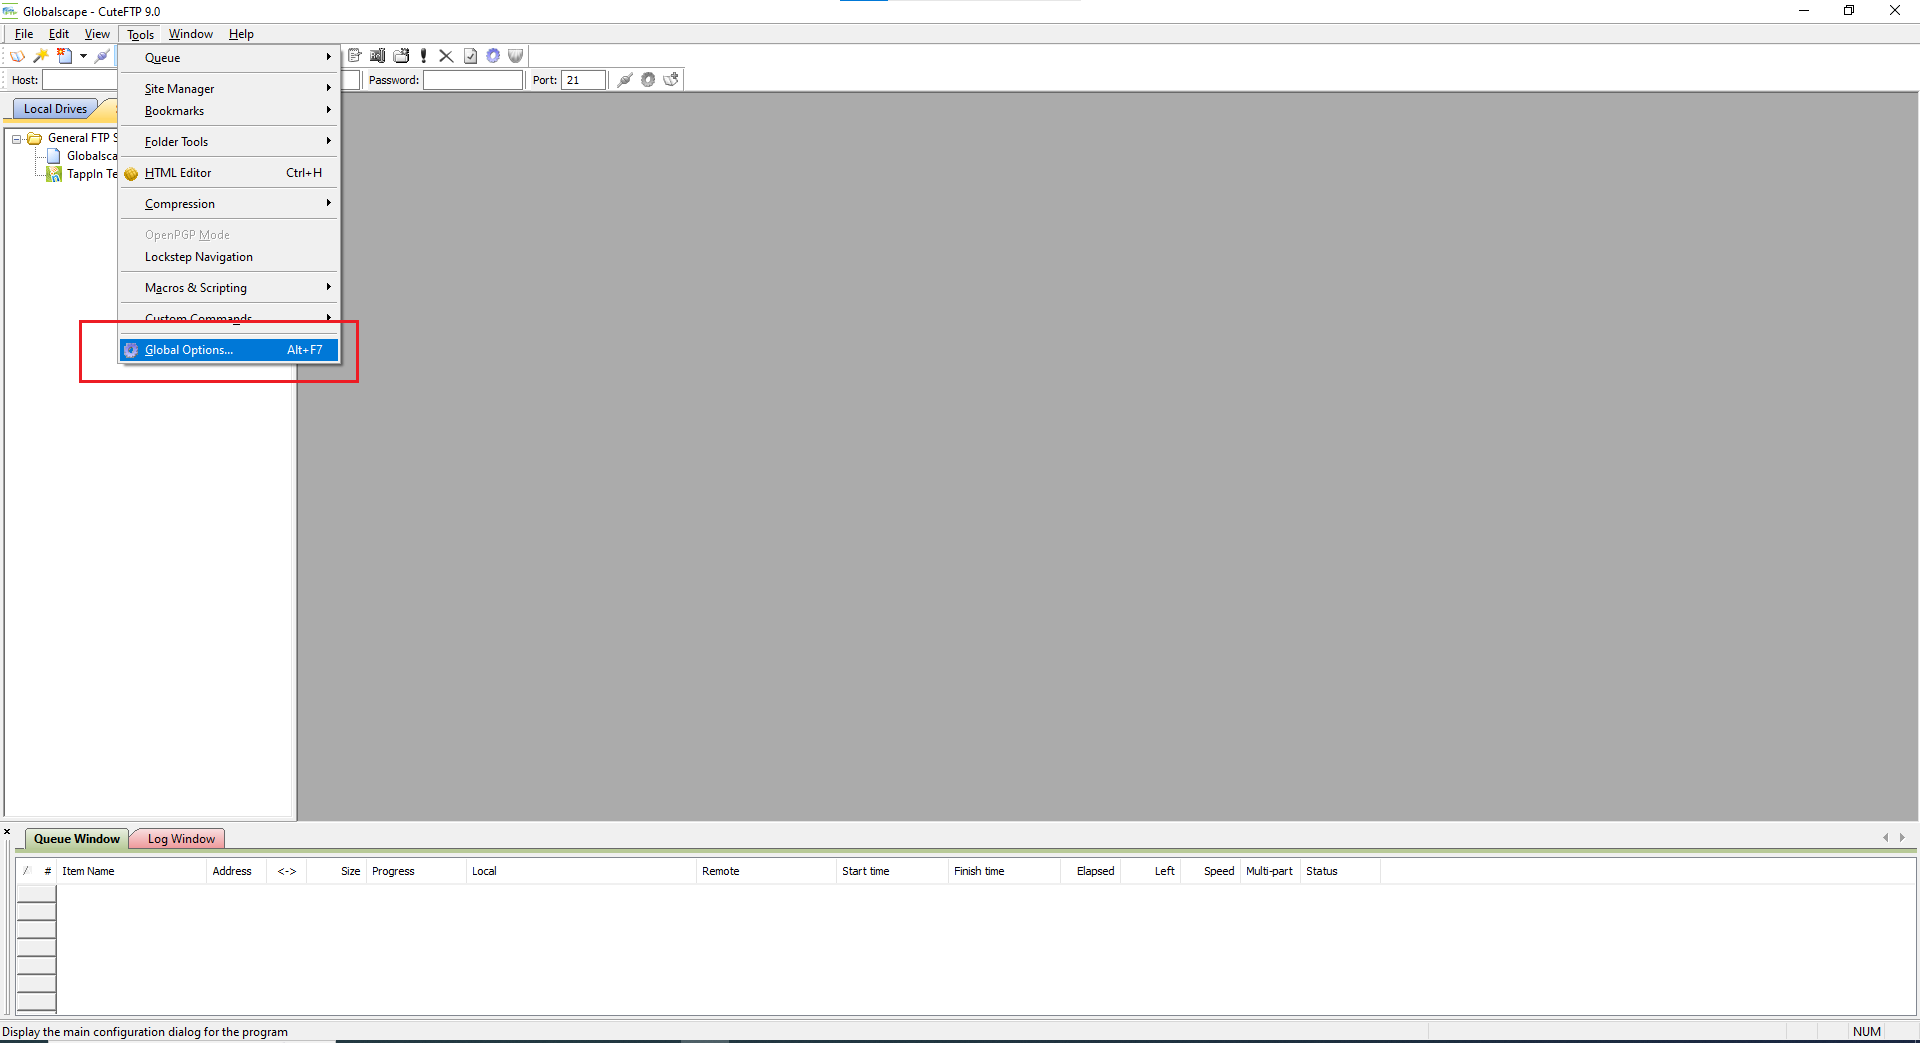
Task: Click the shield icon in the toolbar
Action: click(516, 56)
